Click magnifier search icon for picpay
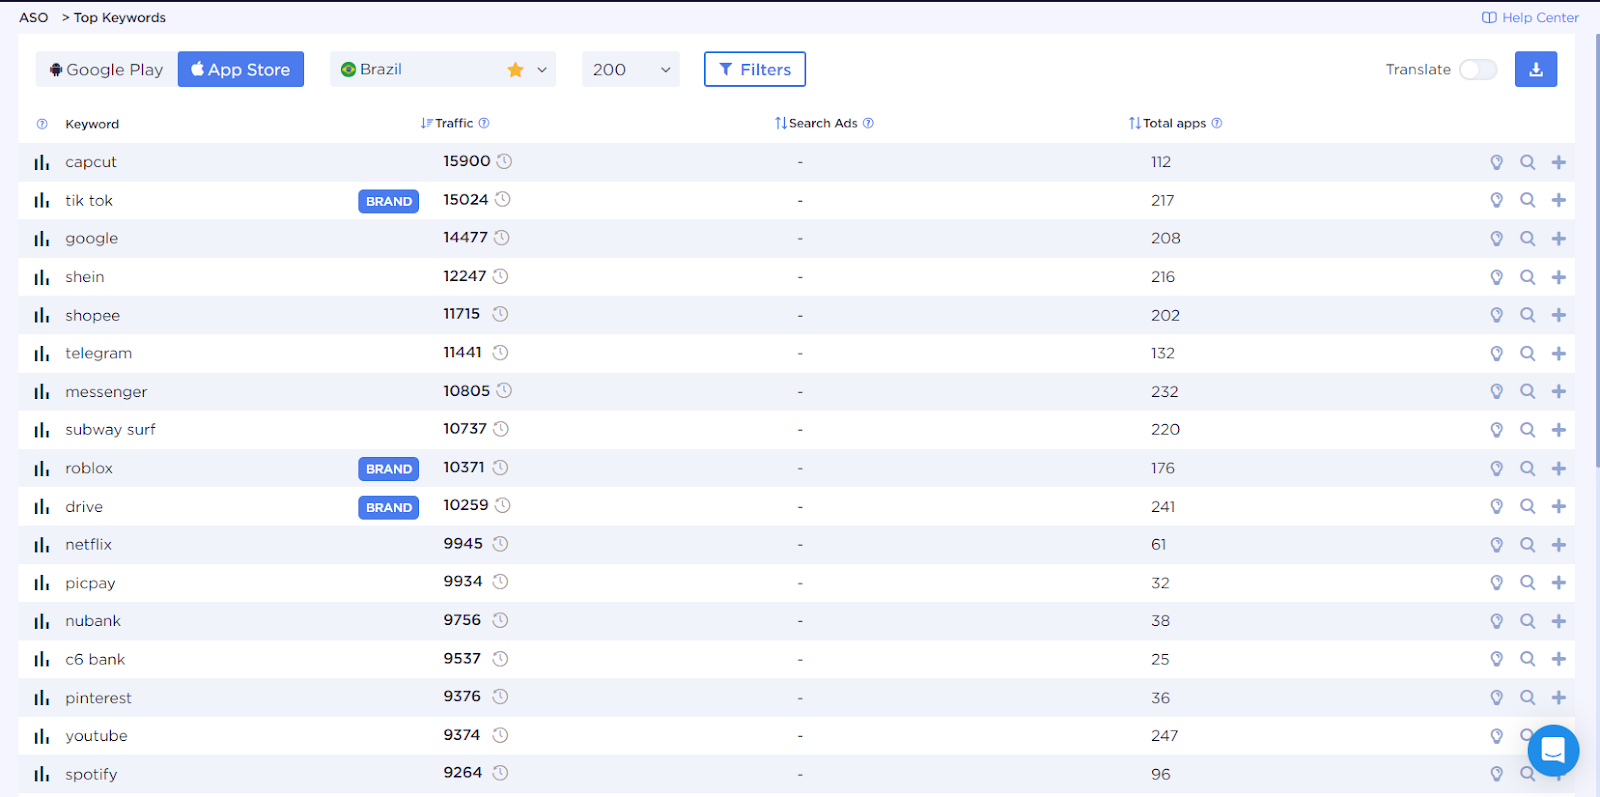The width and height of the screenshot is (1600, 797). (1527, 582)
